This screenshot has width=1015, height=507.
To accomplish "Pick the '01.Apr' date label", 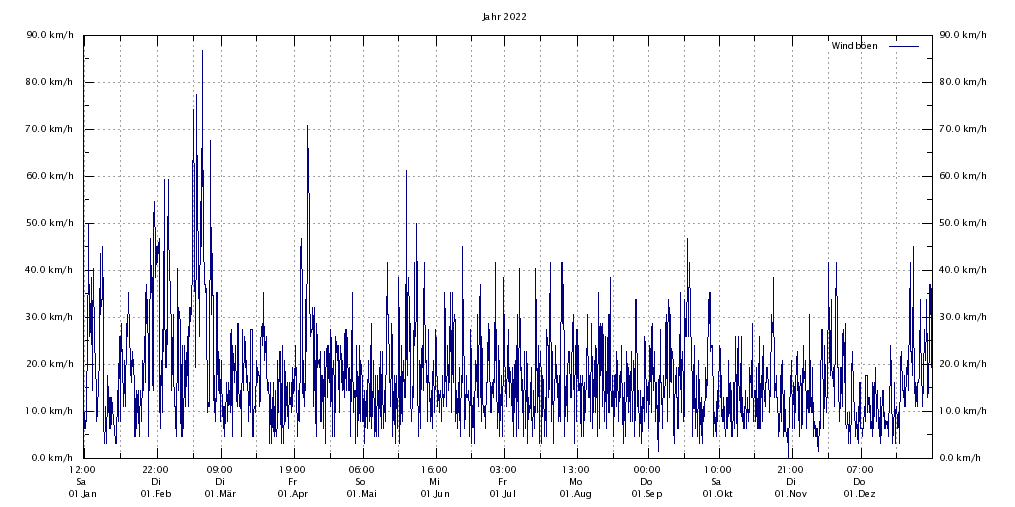I will (292, 494).
